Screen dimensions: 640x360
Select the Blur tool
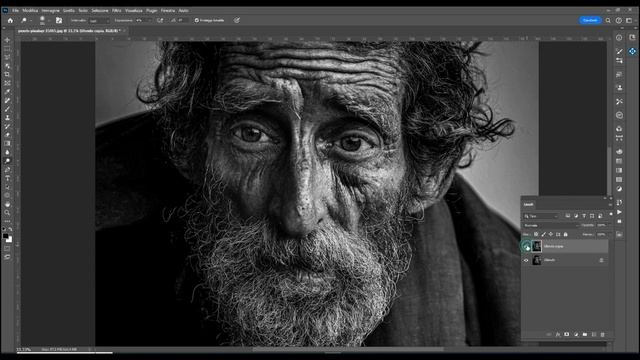(7, 152)
